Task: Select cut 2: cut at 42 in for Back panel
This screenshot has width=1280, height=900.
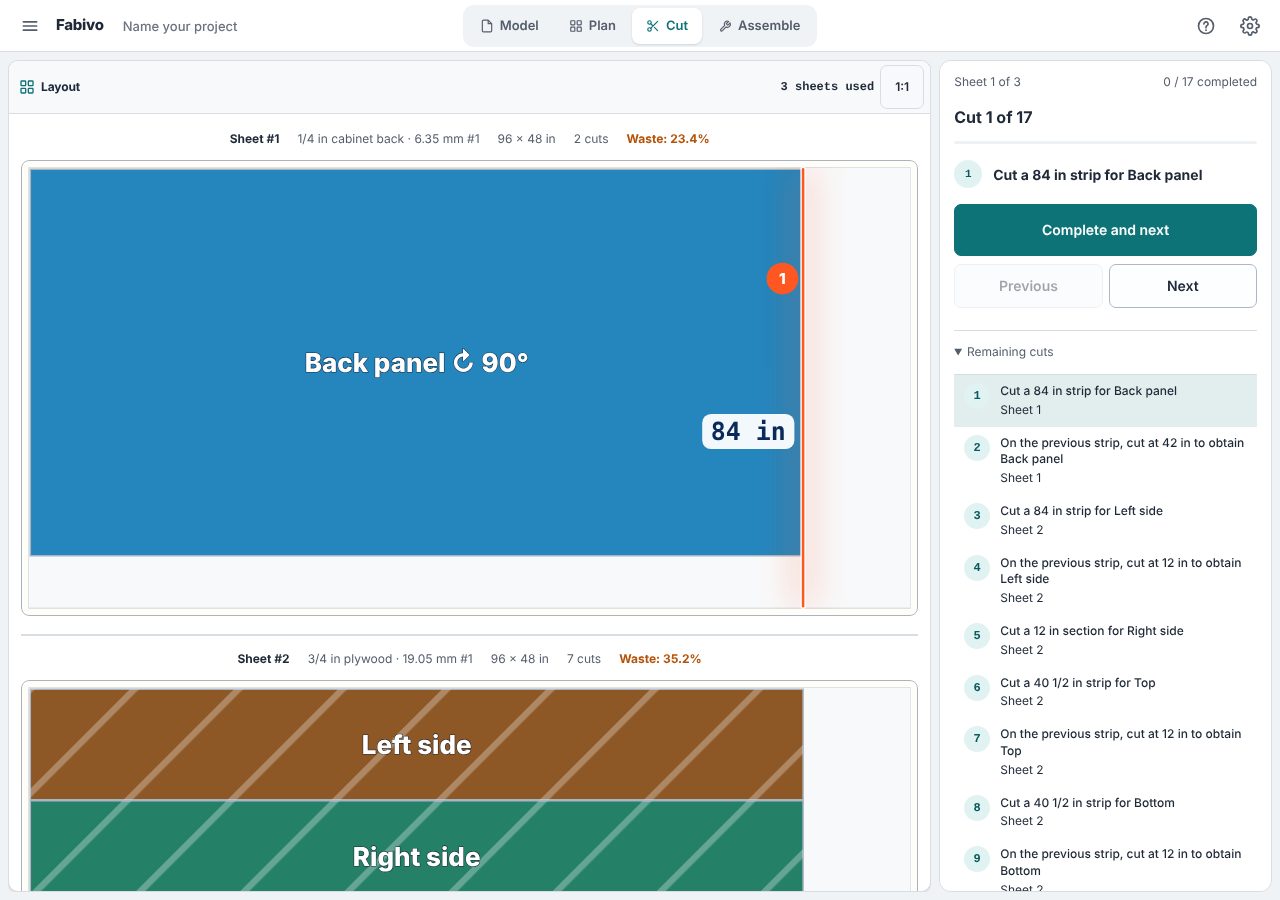Action: click(x=1105, y=461)
